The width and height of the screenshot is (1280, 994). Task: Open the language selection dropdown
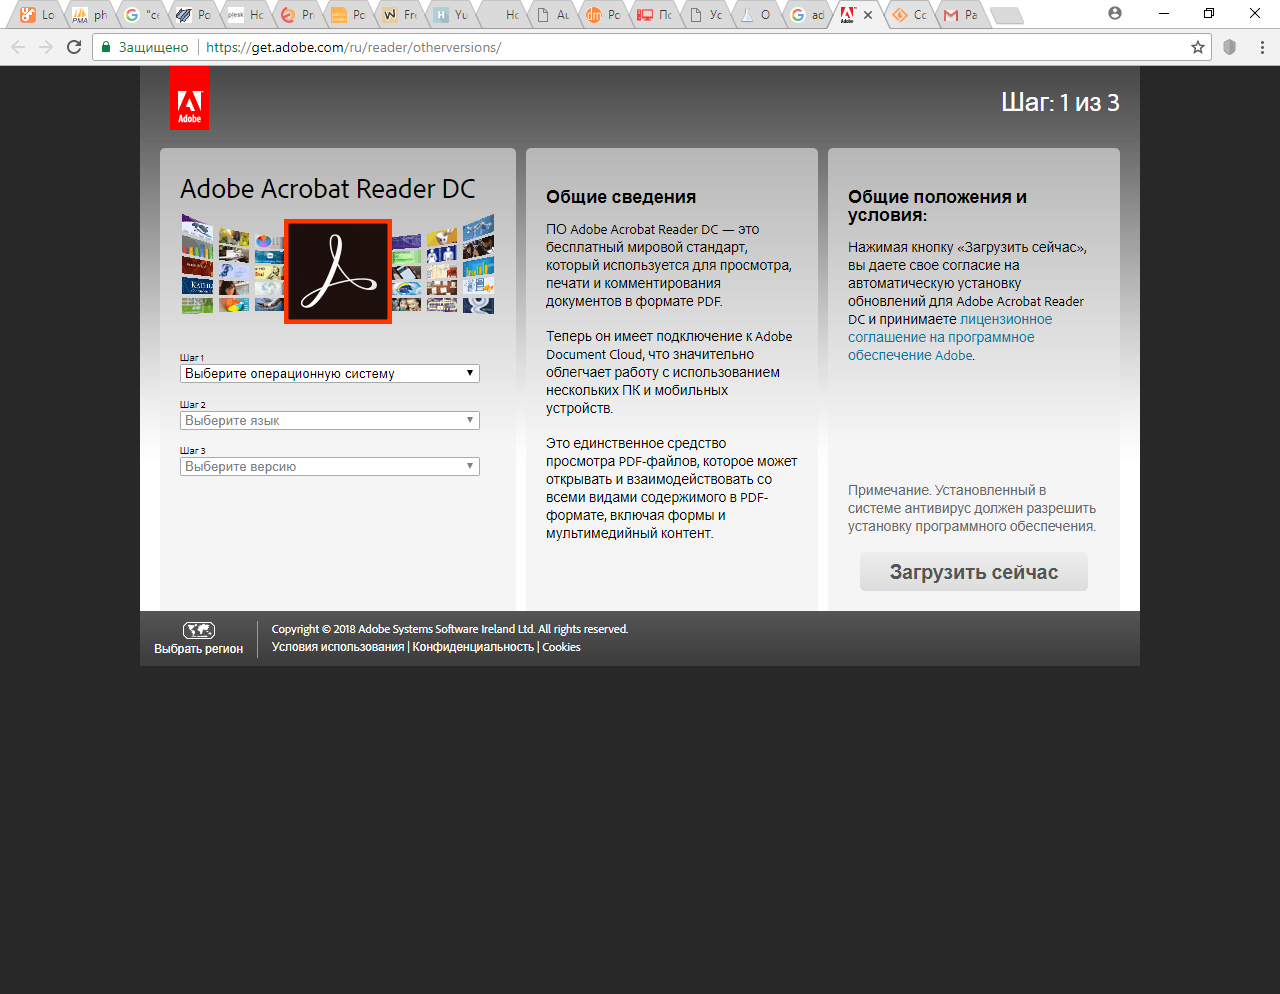click(330, 420)
